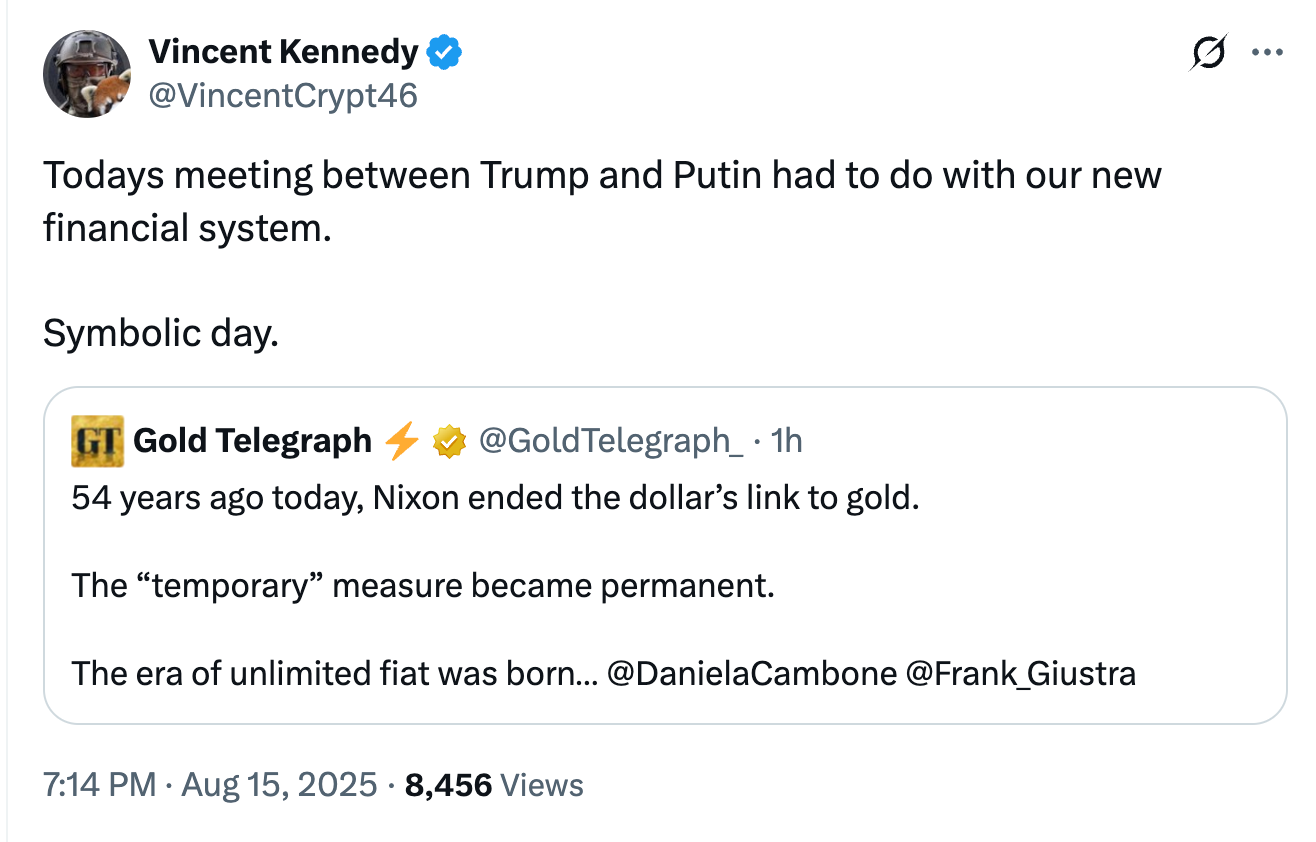Image resolution: width=1316 pixels, height=842 pixels.
Task: Click the 1h timestamp on the quoted post
Action: [x=784, y=440]
